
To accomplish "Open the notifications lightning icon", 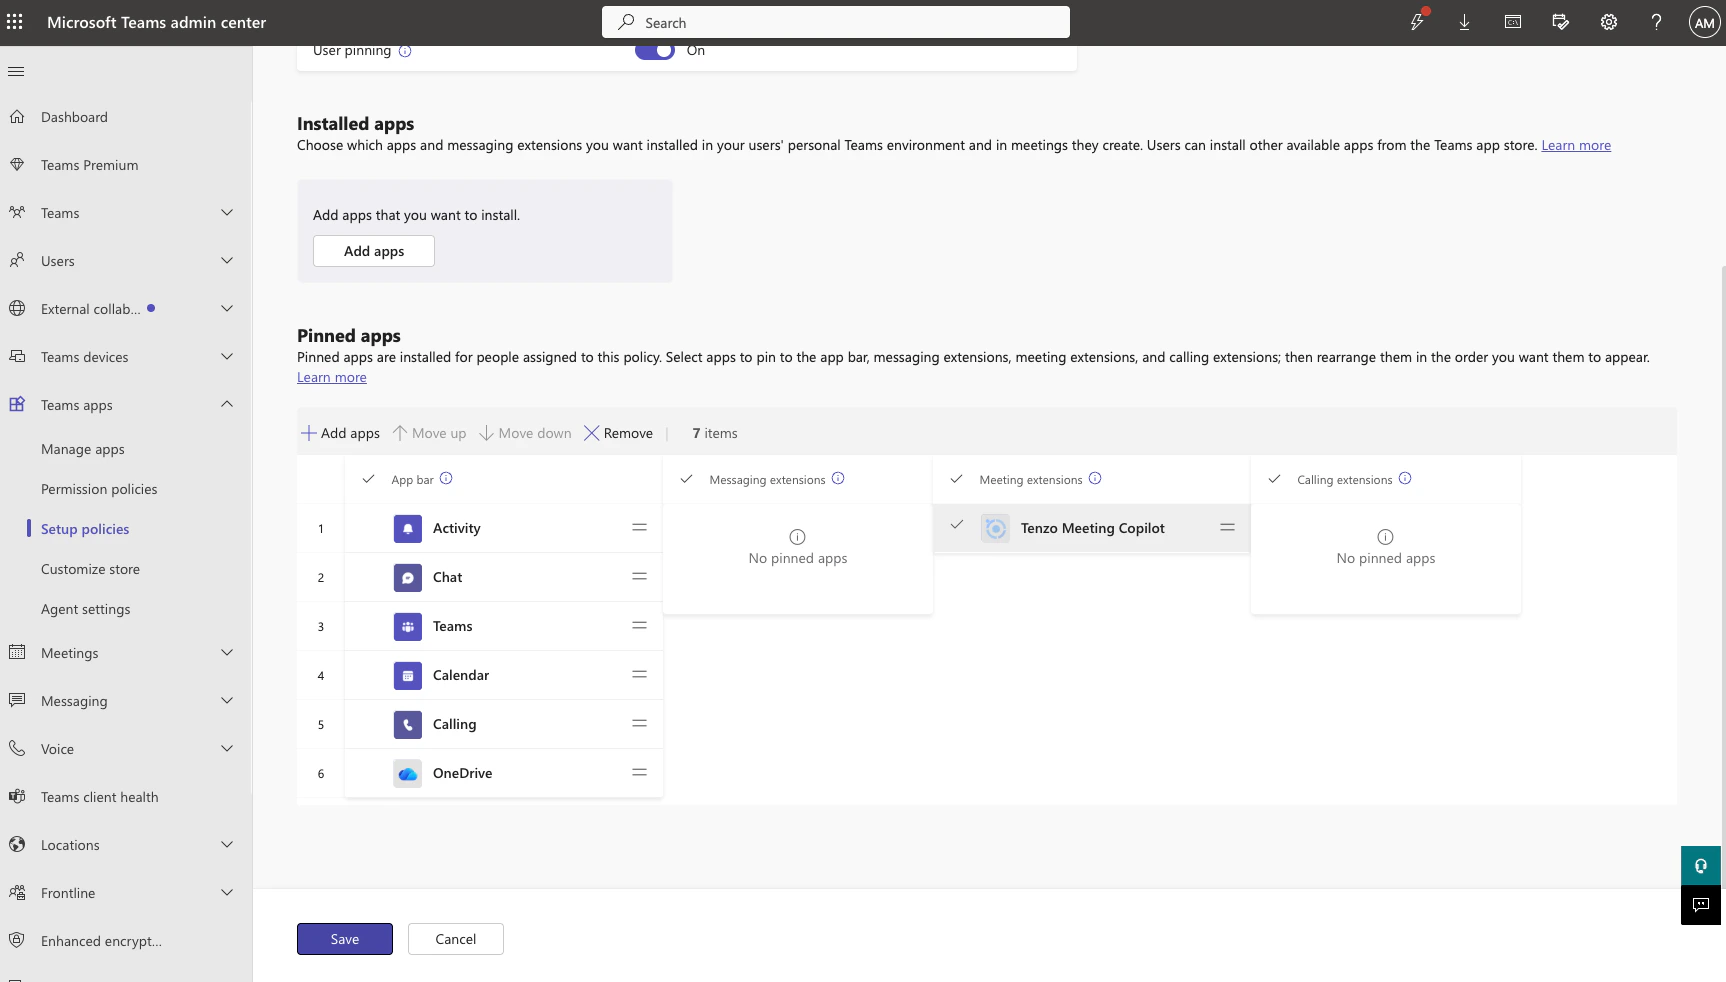I will click(x=1417, y=22).
